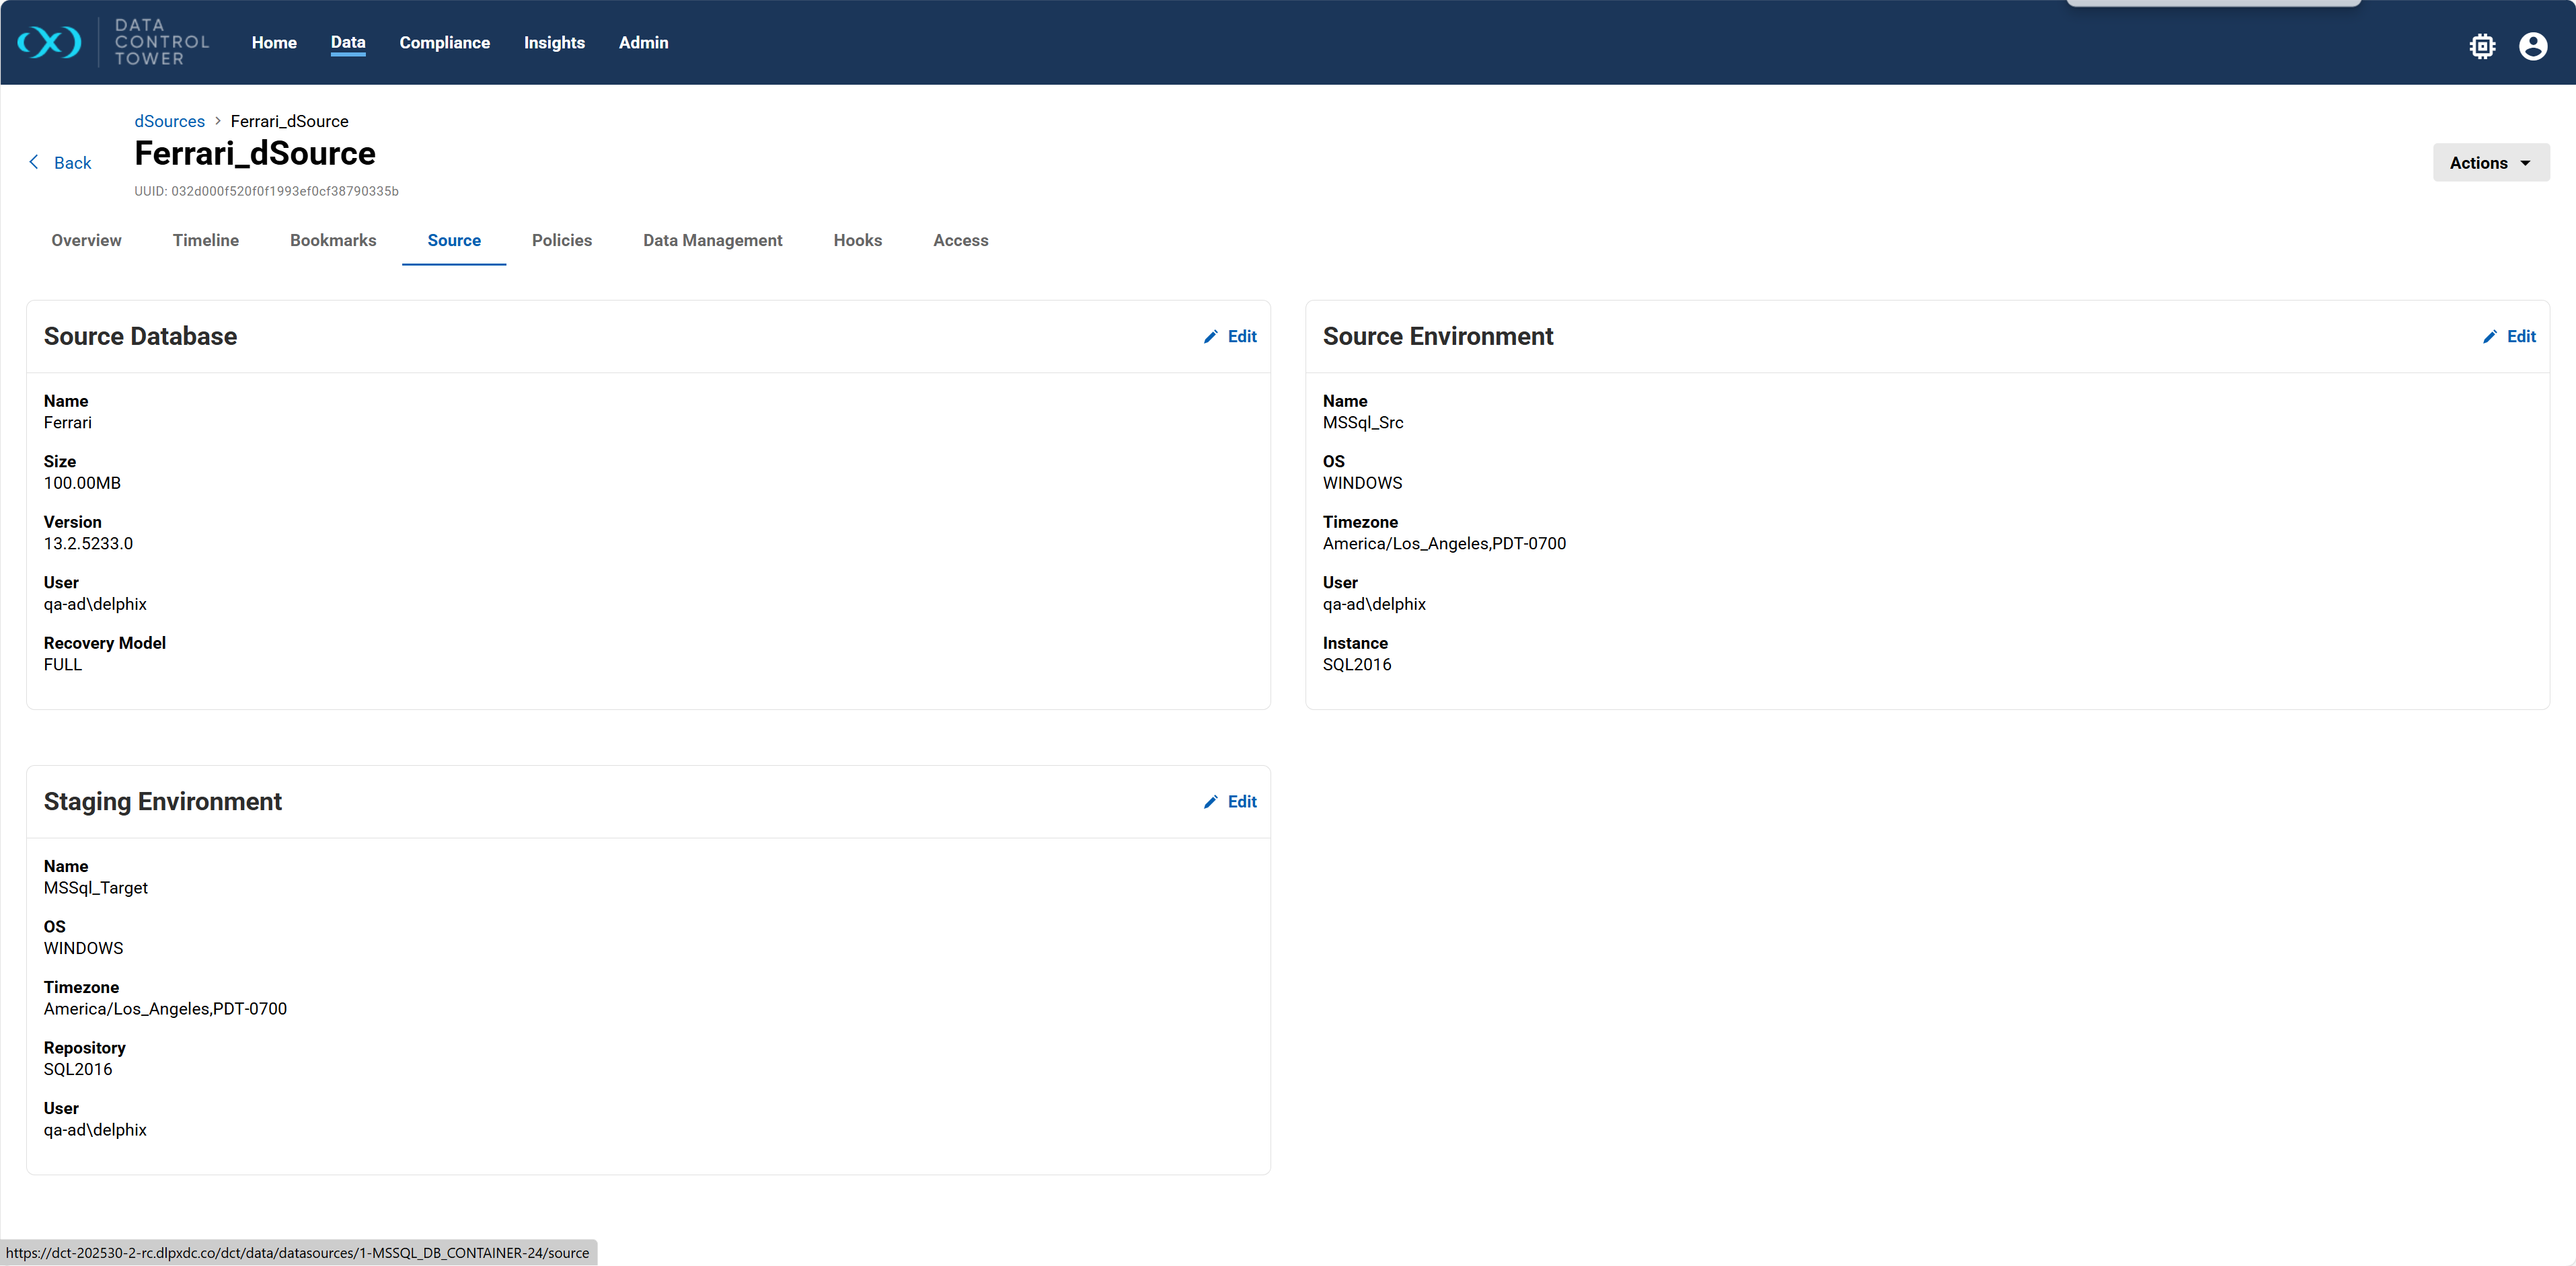Screen dimensions: 2576x1266
Task: Click pencil icon in Source Database card
Action: (1210, 337)
